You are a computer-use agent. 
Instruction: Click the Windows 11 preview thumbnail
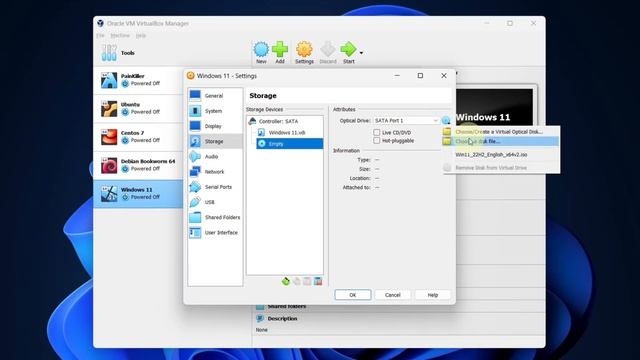[x=494, y=107]
